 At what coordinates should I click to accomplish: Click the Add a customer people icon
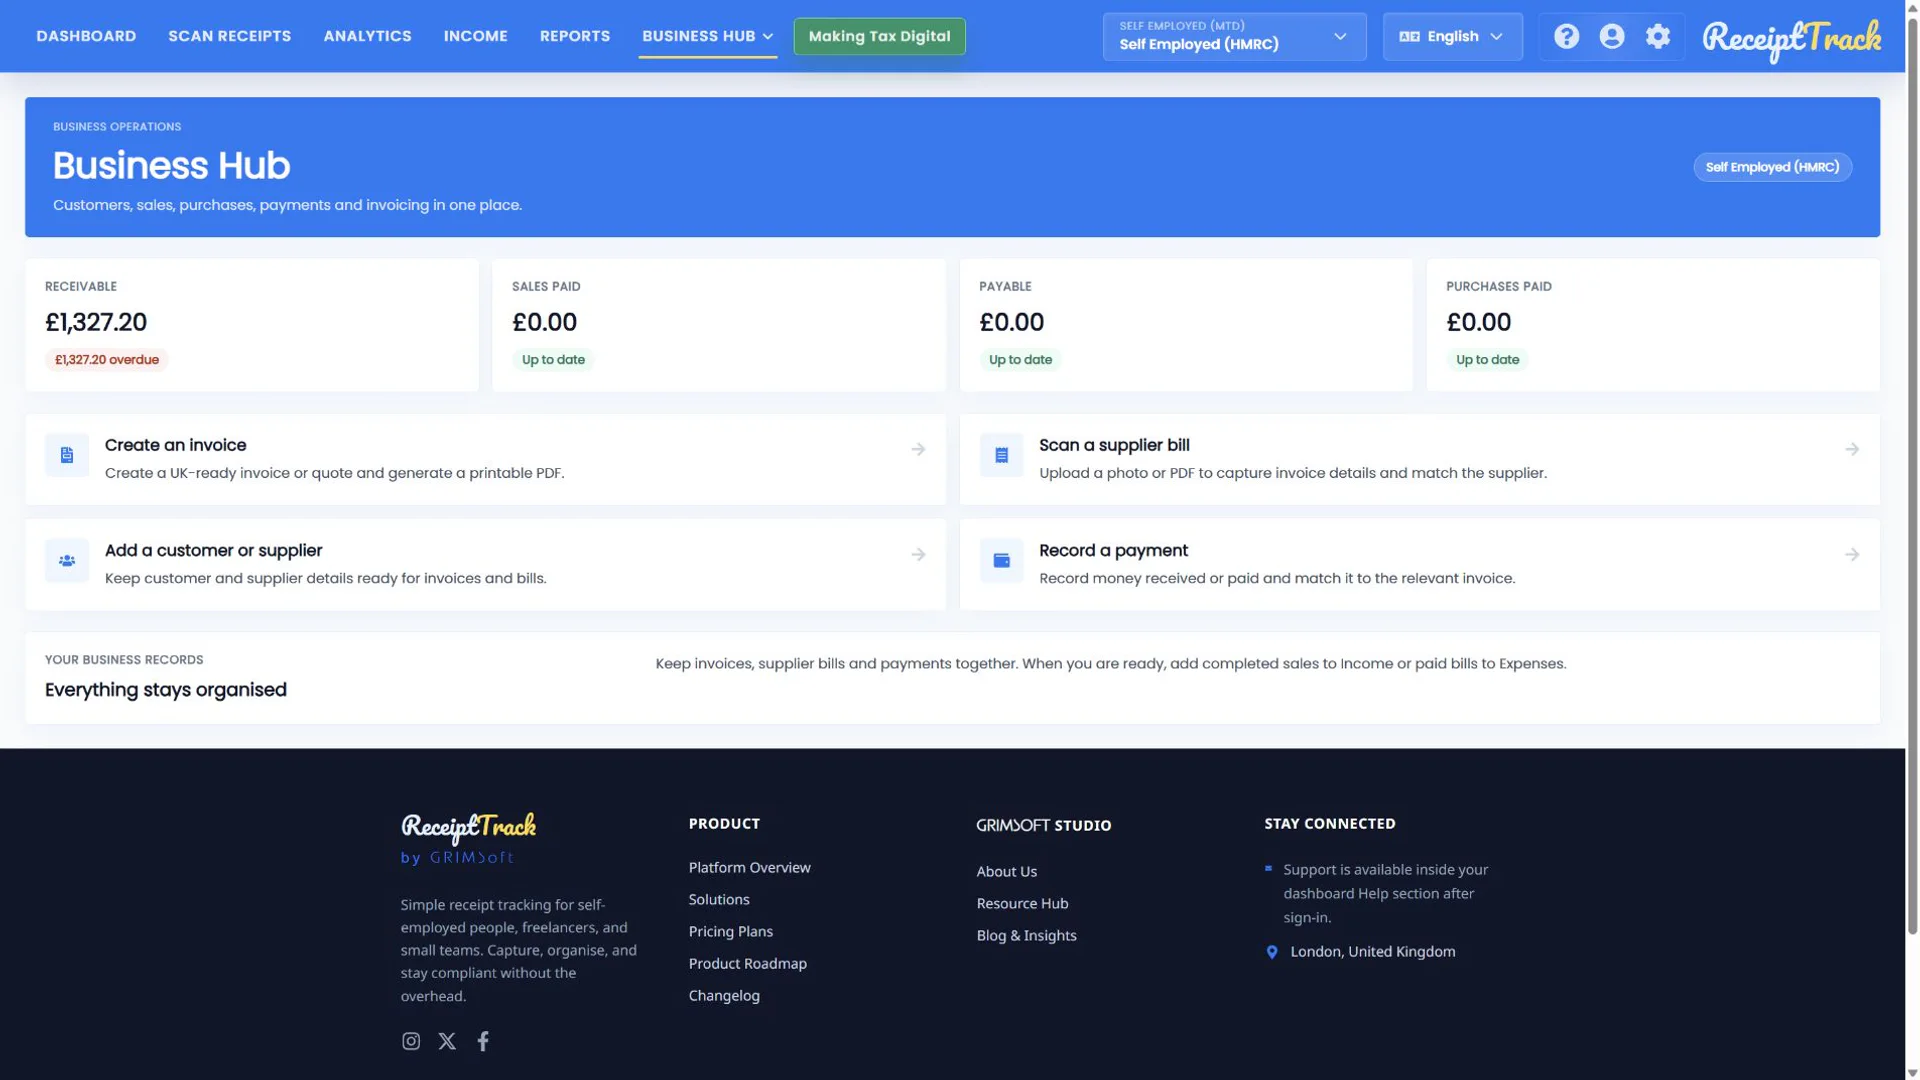(x=67, y=560)
